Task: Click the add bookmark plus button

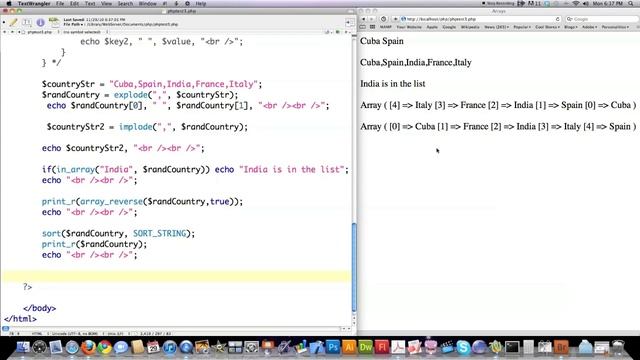Action: tap(395, 19)
